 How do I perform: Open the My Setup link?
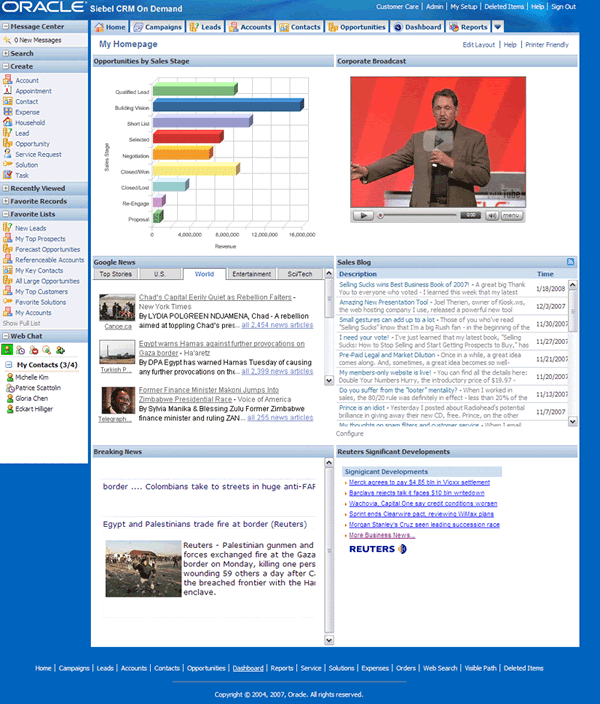464,7
